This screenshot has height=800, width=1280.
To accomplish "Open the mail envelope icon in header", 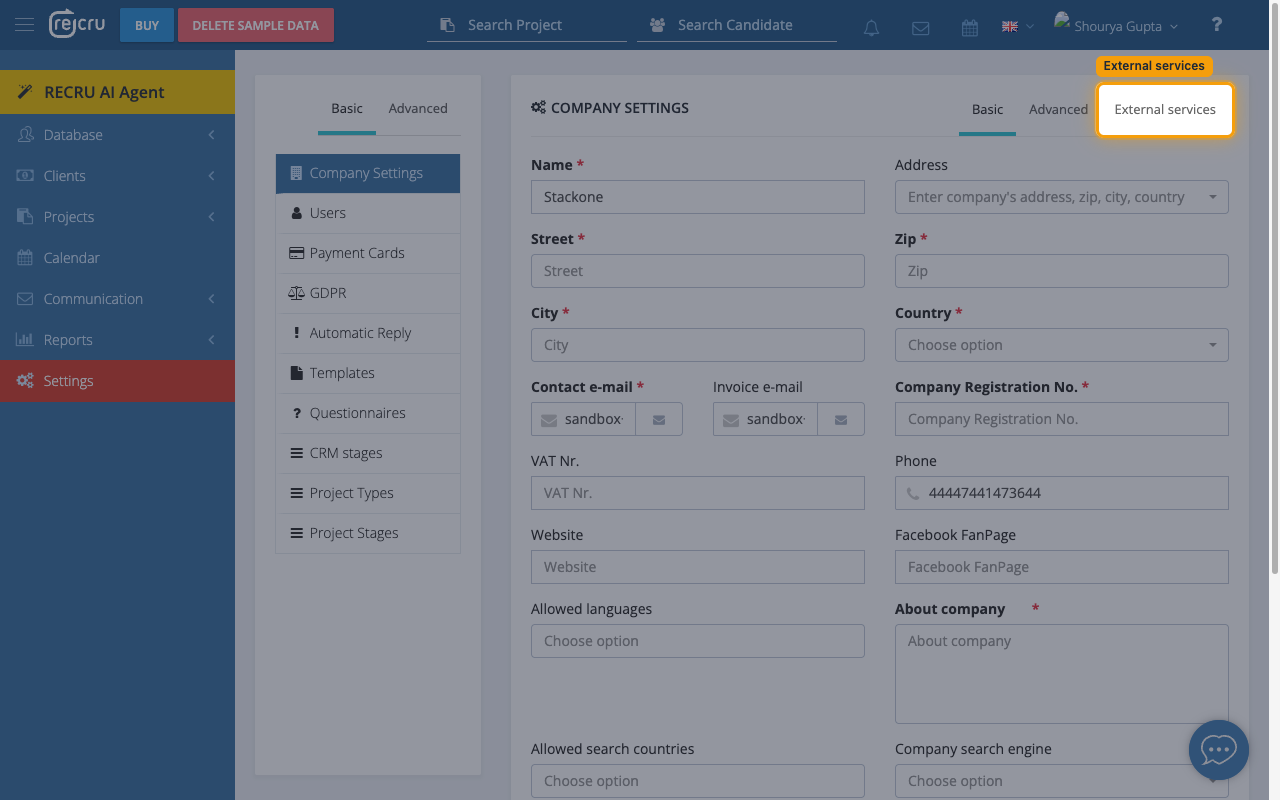I will (x=921, y=28).
